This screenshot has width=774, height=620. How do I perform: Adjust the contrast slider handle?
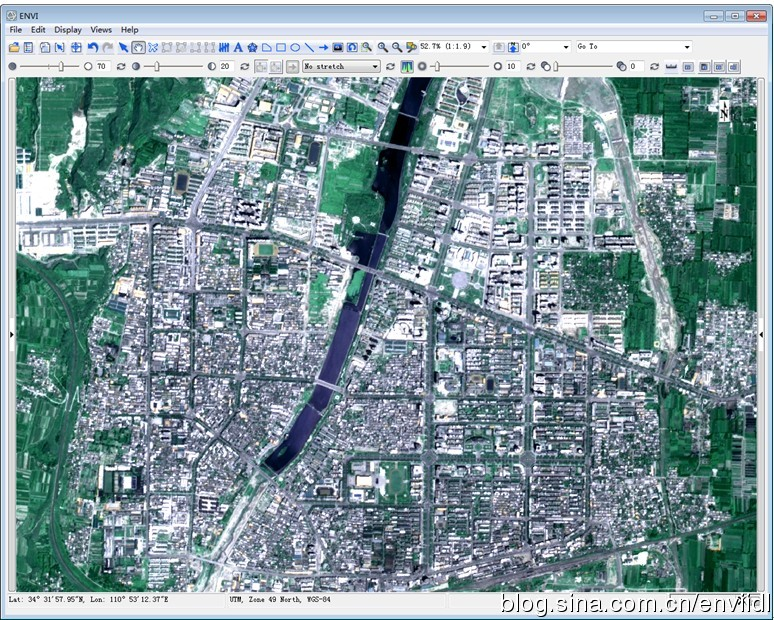156,66
